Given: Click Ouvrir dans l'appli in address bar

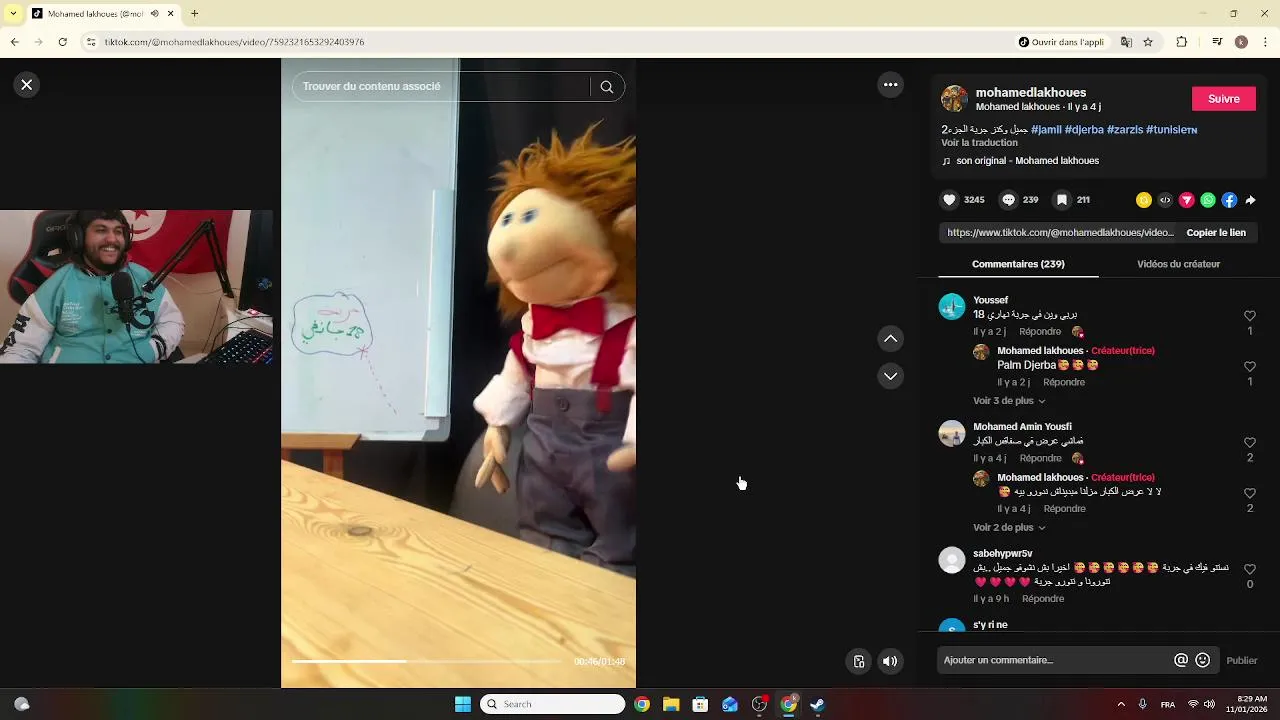Looking at the screenshot, I should pos(1061,42).
